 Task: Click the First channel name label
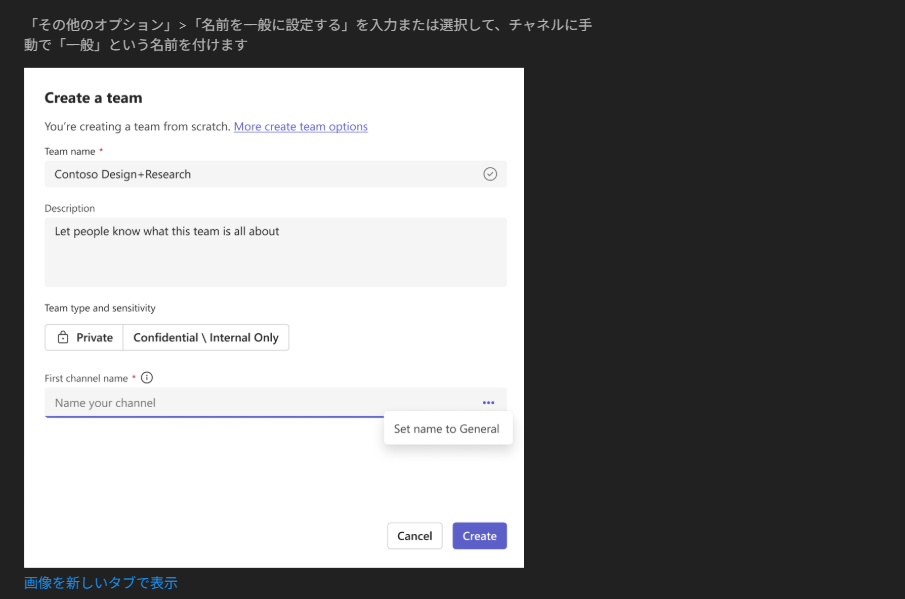(86, 379)
